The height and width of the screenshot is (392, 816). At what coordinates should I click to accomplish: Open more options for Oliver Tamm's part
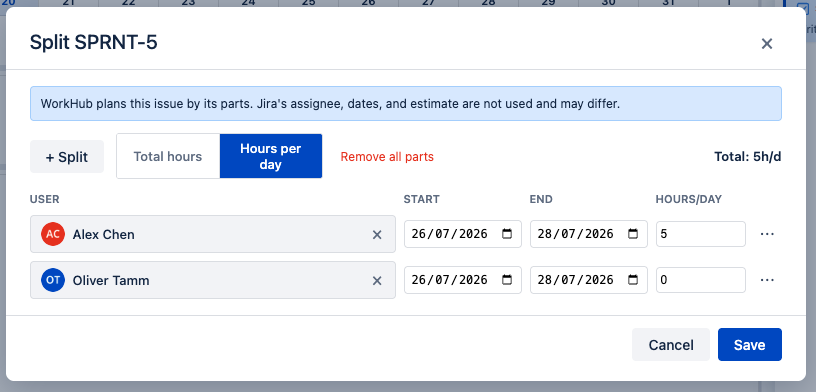point(767,280)
